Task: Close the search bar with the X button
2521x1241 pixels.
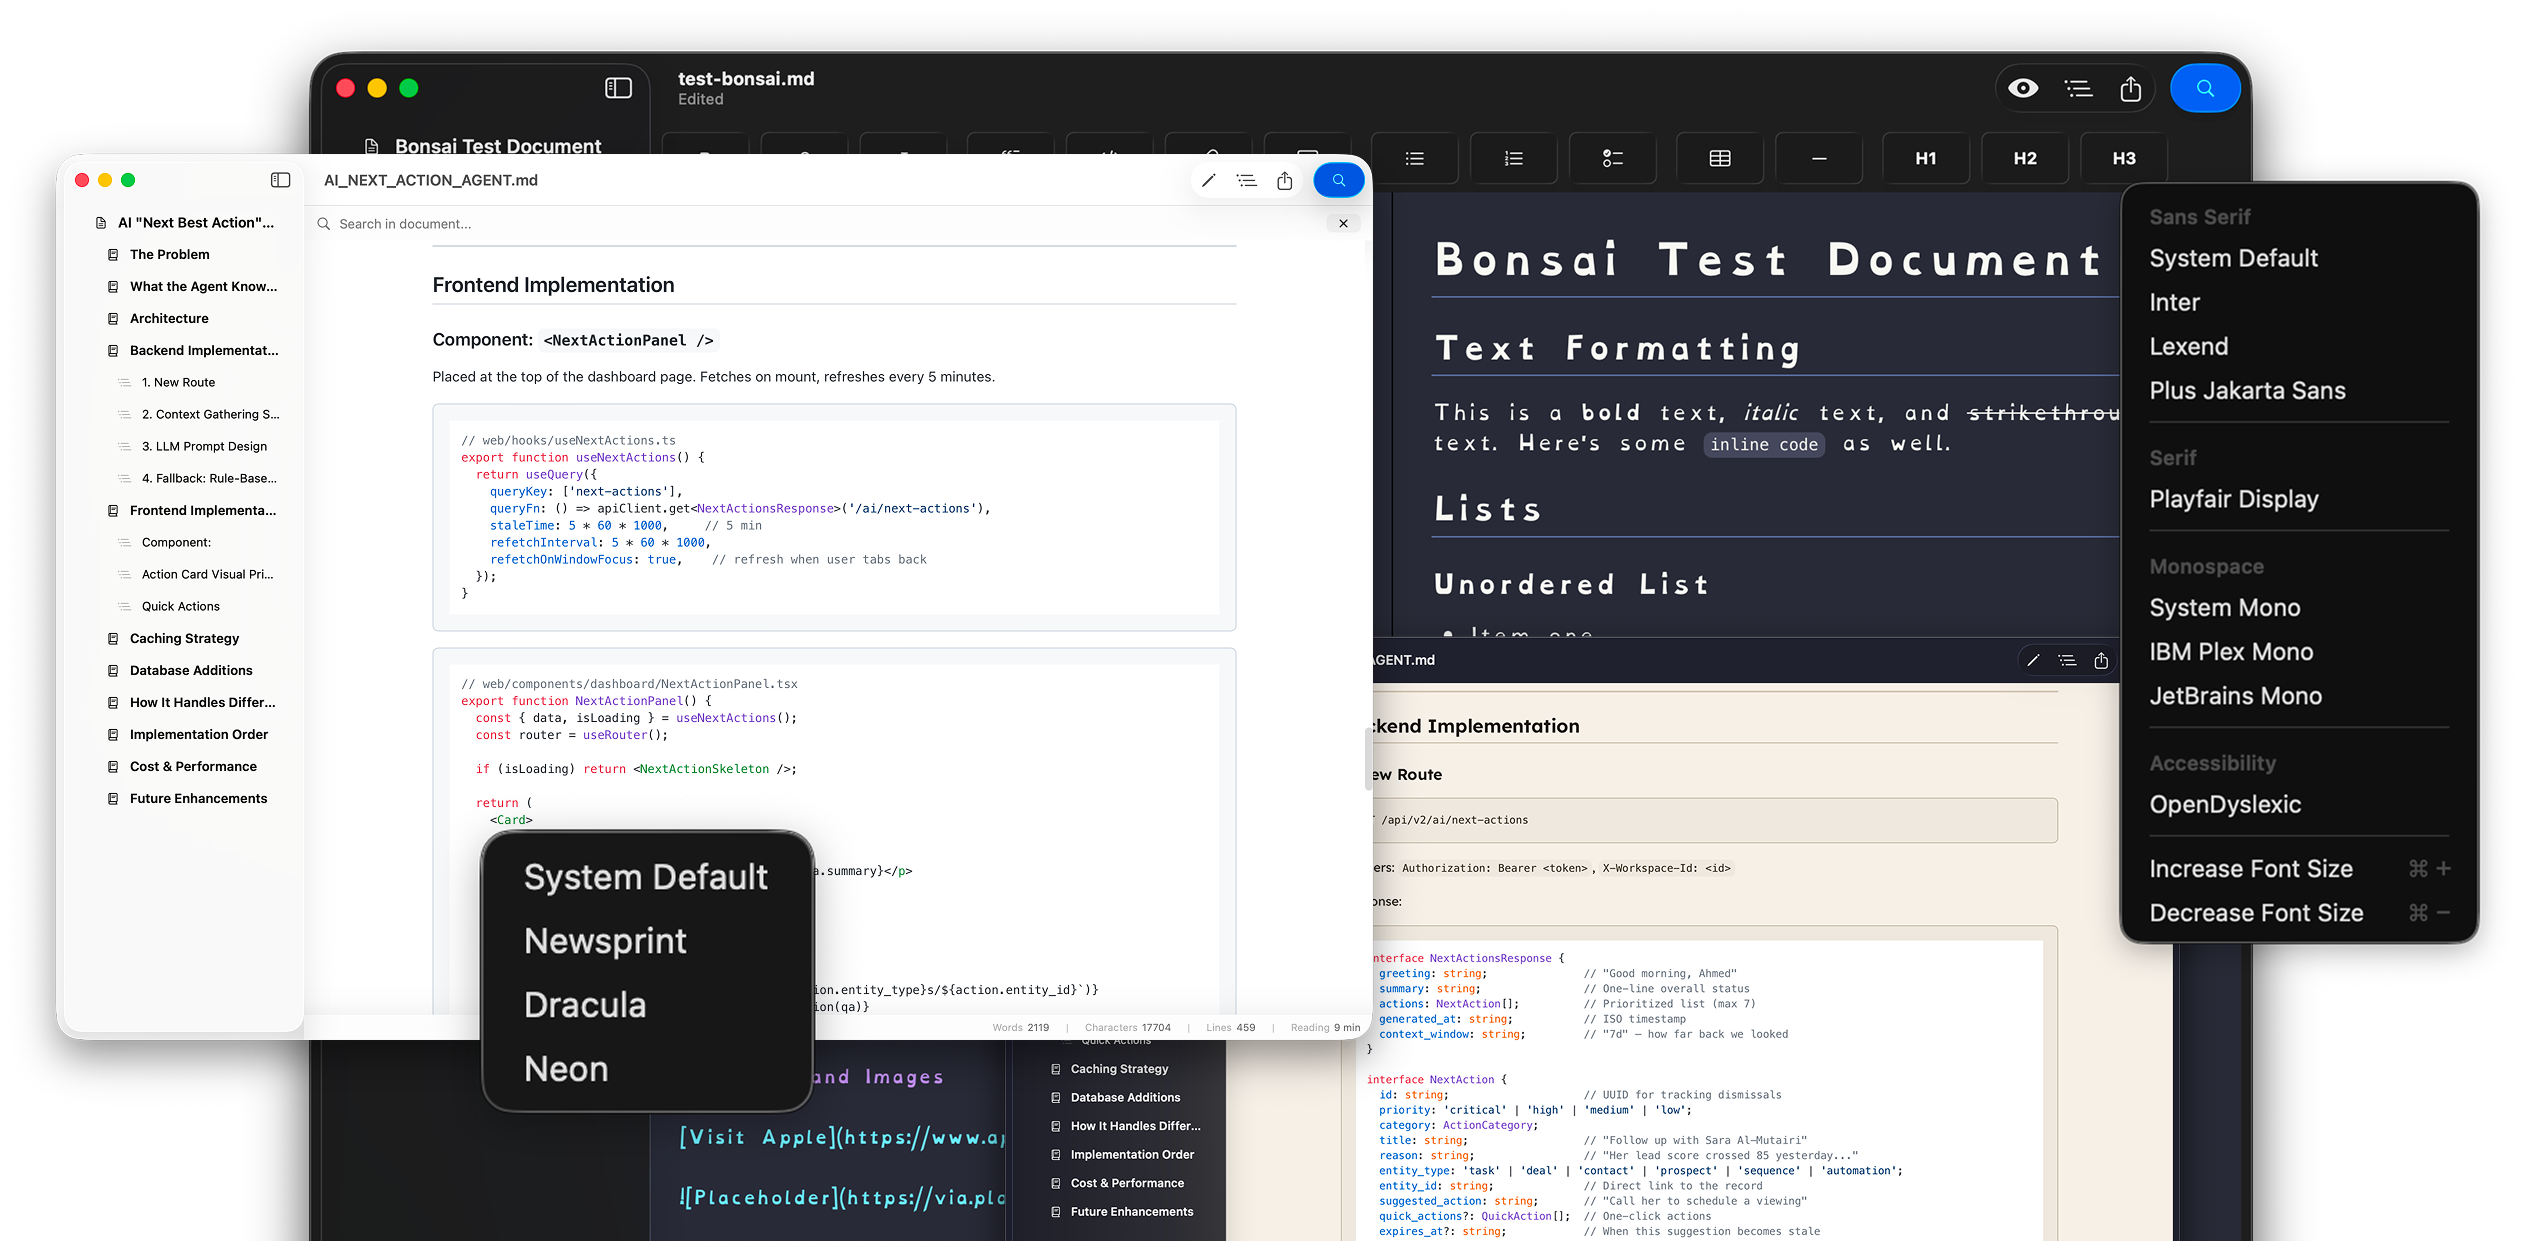Action: point(1343,224)
